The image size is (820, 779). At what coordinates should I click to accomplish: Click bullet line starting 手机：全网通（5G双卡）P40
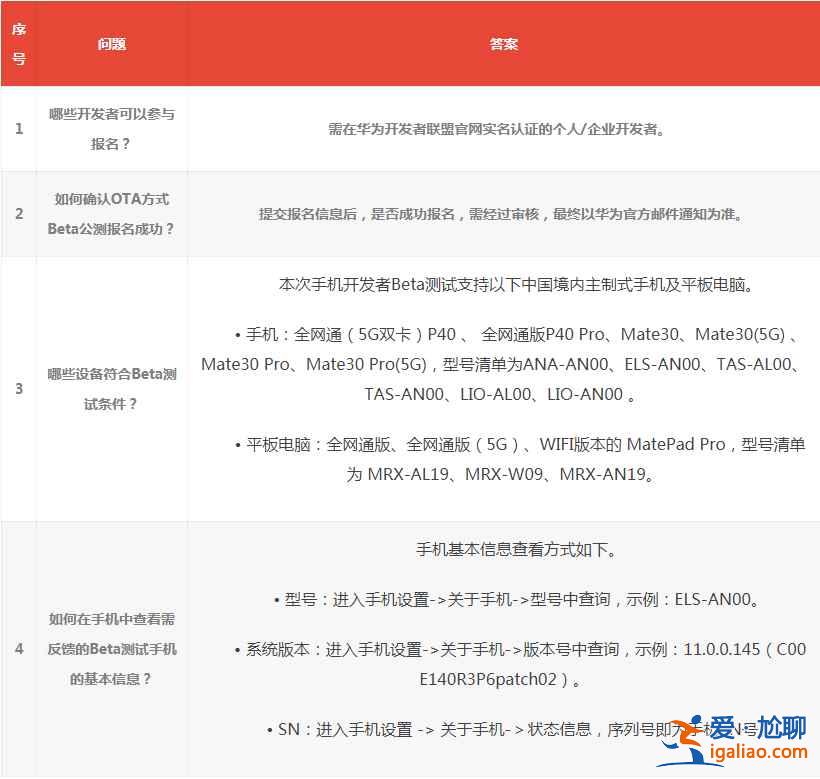click(x=517, y=334)
